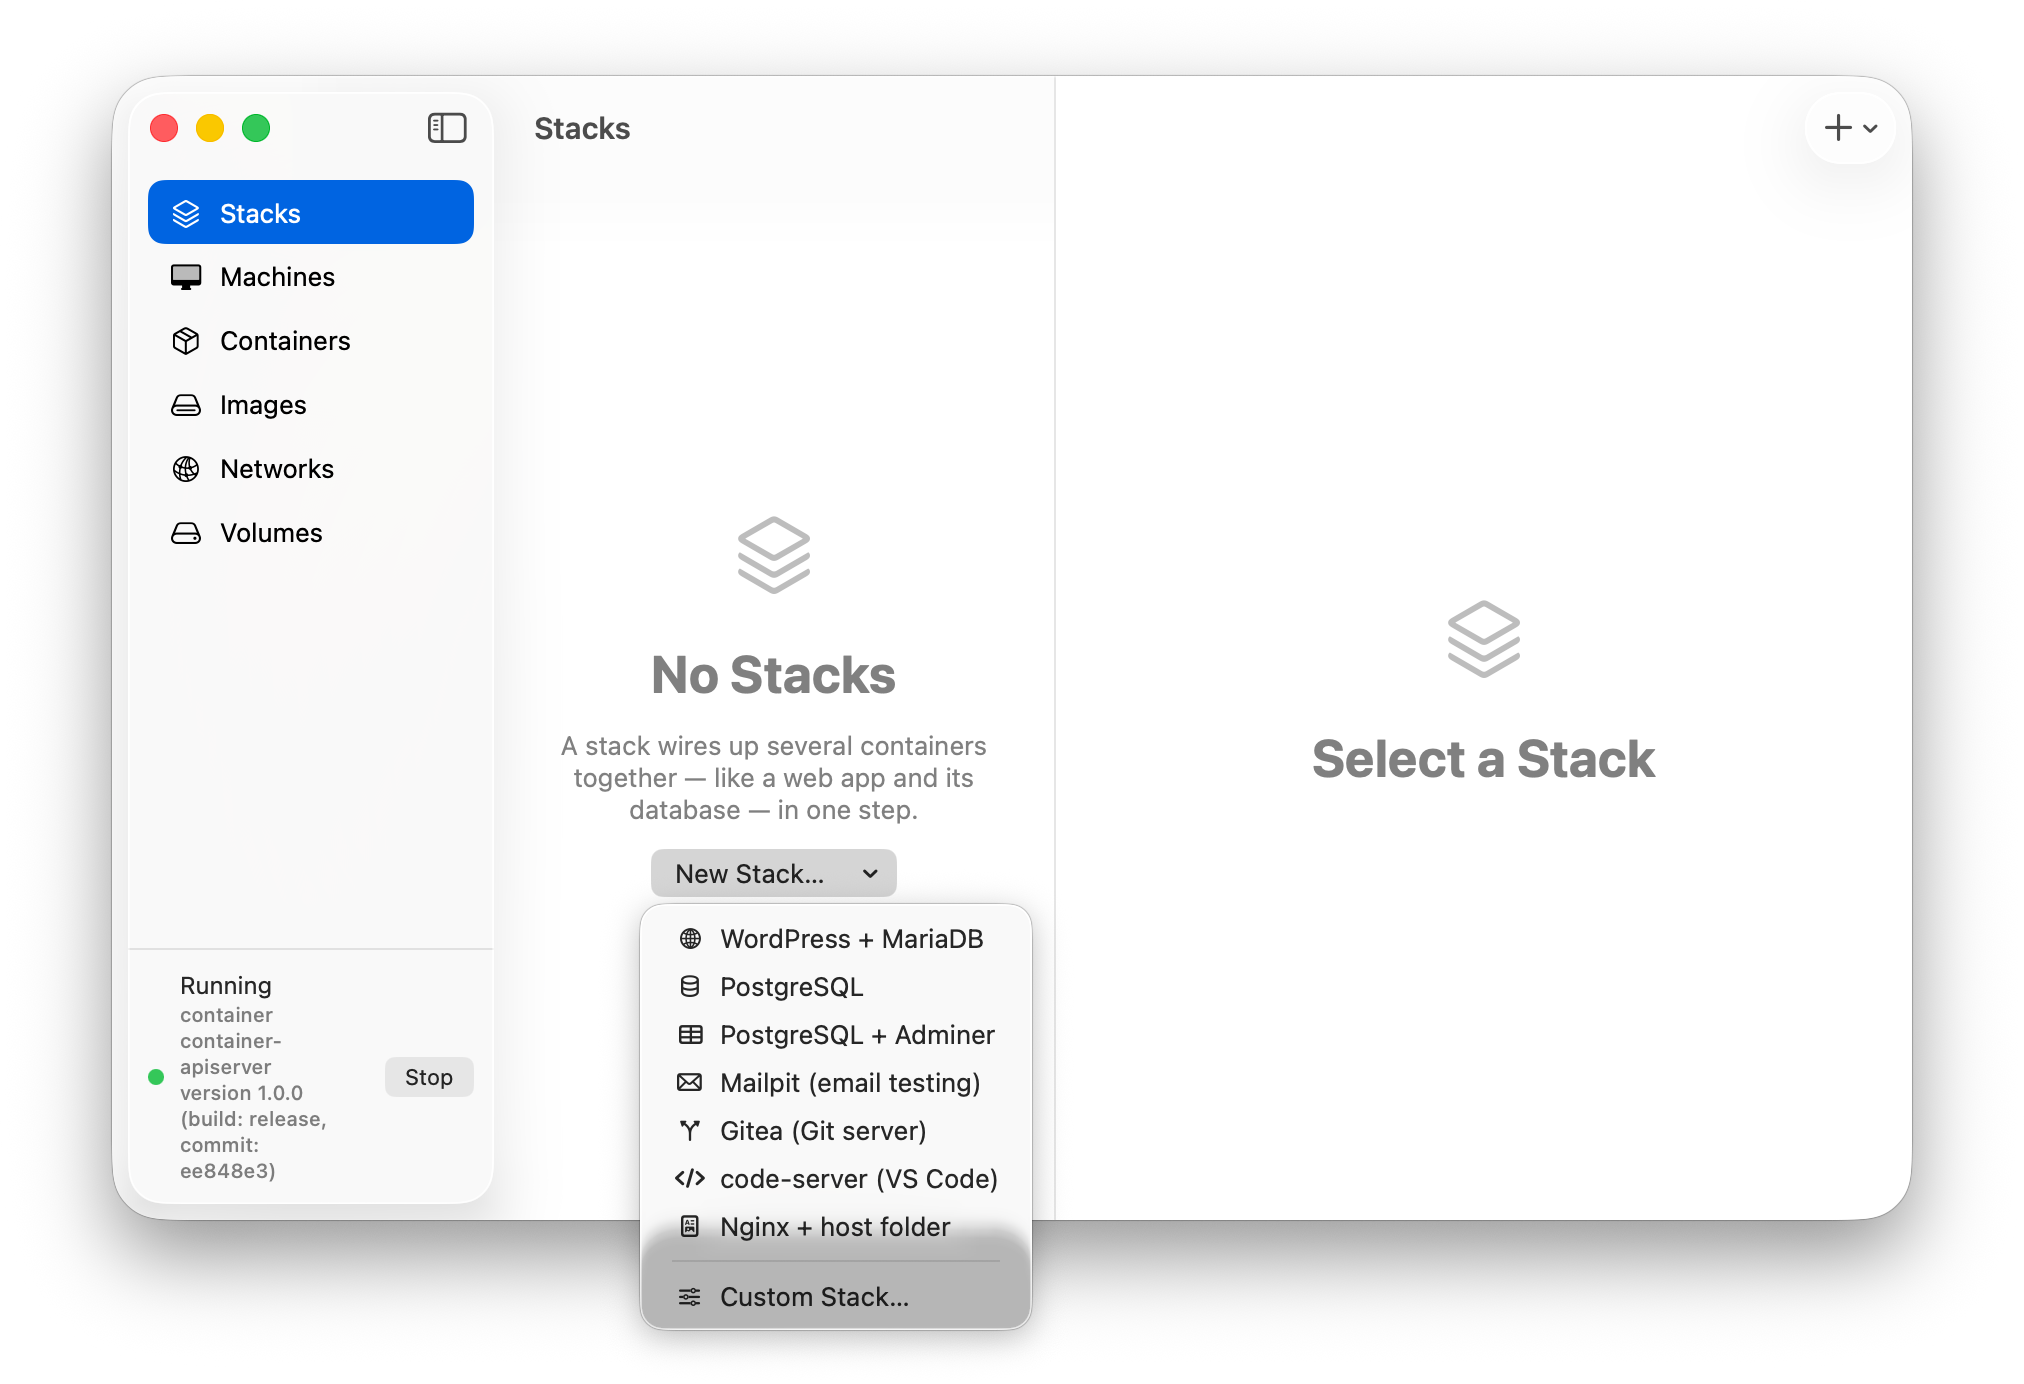Zoom window with green button
The image size is (2024, 1384).
tap(256, 128)
